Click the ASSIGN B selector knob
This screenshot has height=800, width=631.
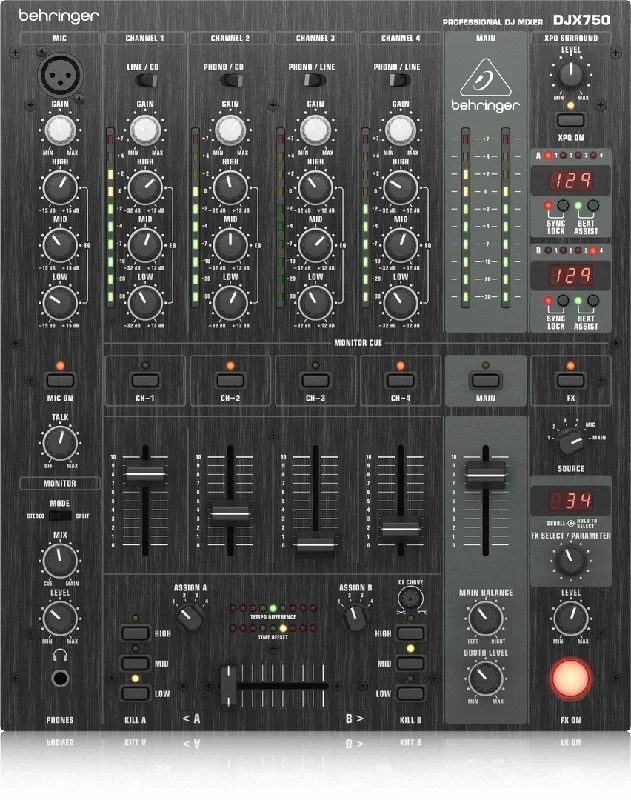click(355, 616)
